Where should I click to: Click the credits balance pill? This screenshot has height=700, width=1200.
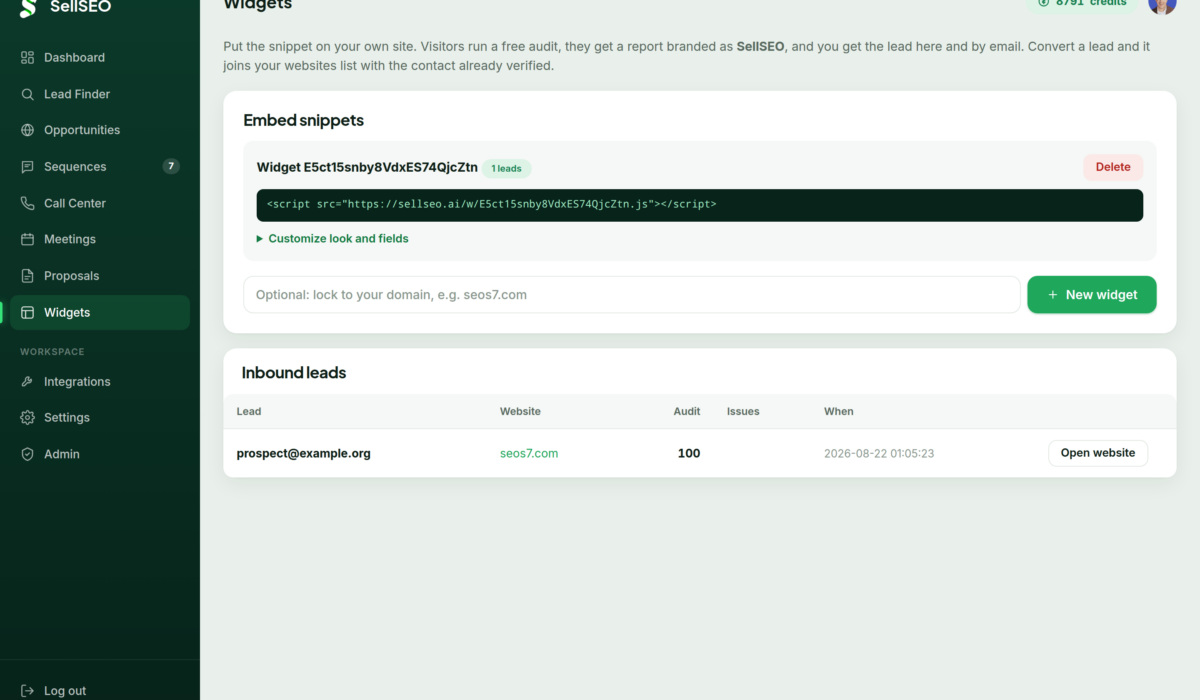coord(1082,4)
